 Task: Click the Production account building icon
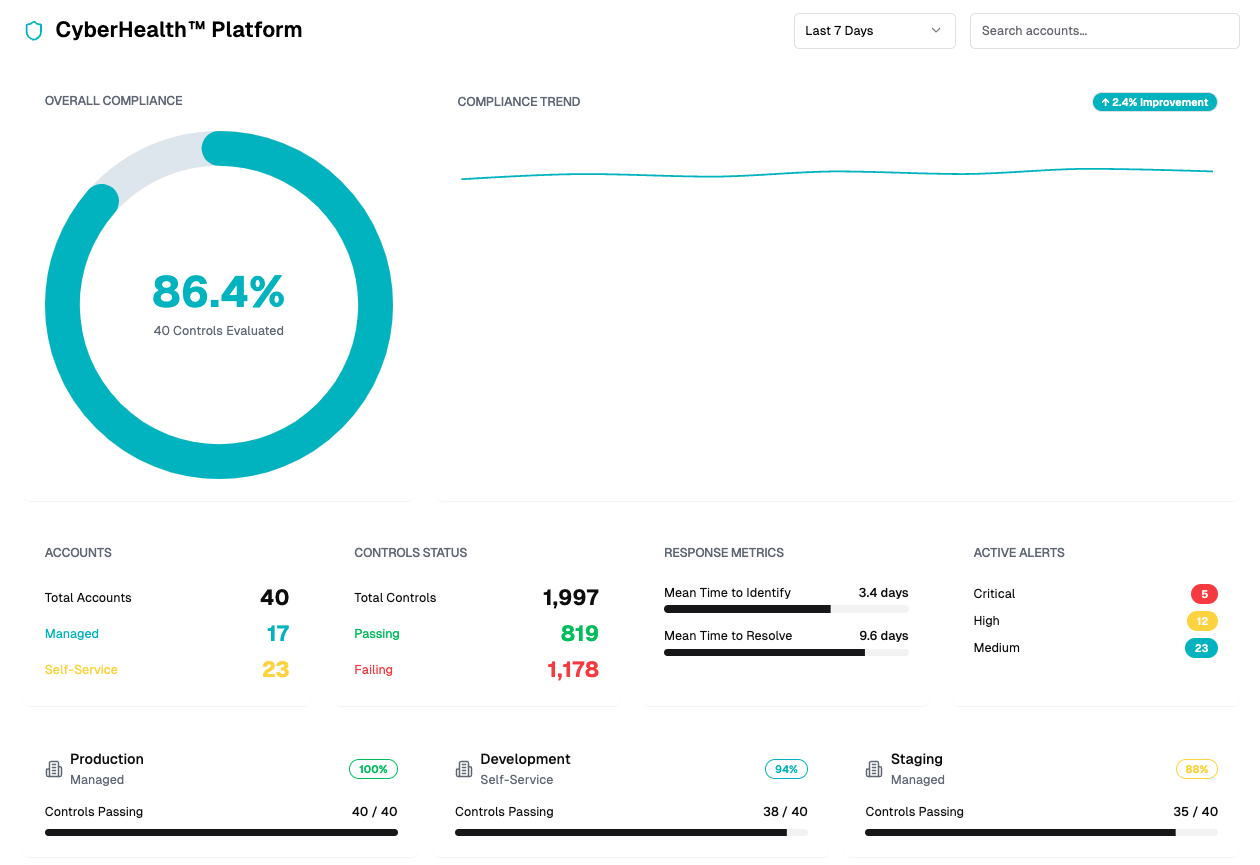click(x=54, y=769)
